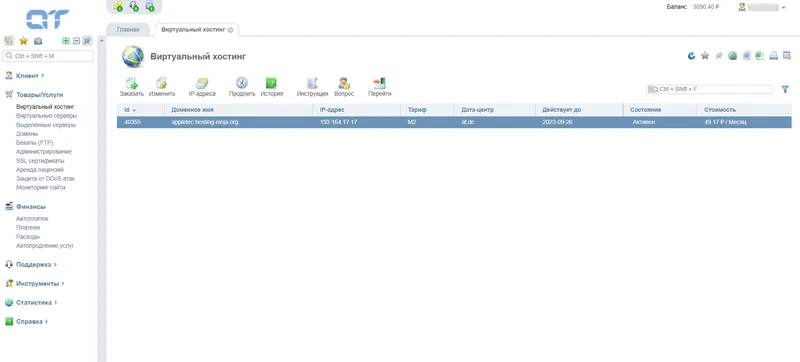
Task: Toggle the sidebar pin icon
Action: (87, 41)
